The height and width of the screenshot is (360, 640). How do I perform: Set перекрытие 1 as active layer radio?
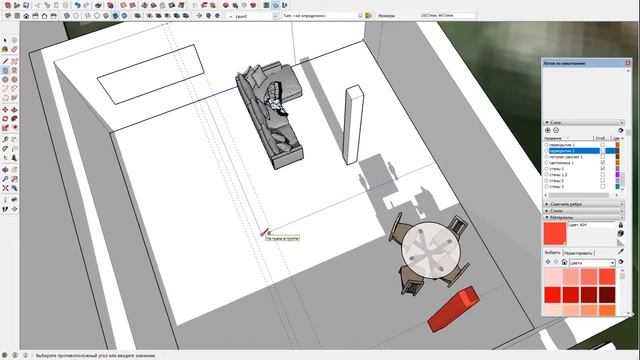pyautogui.click(x=547, y=145)
